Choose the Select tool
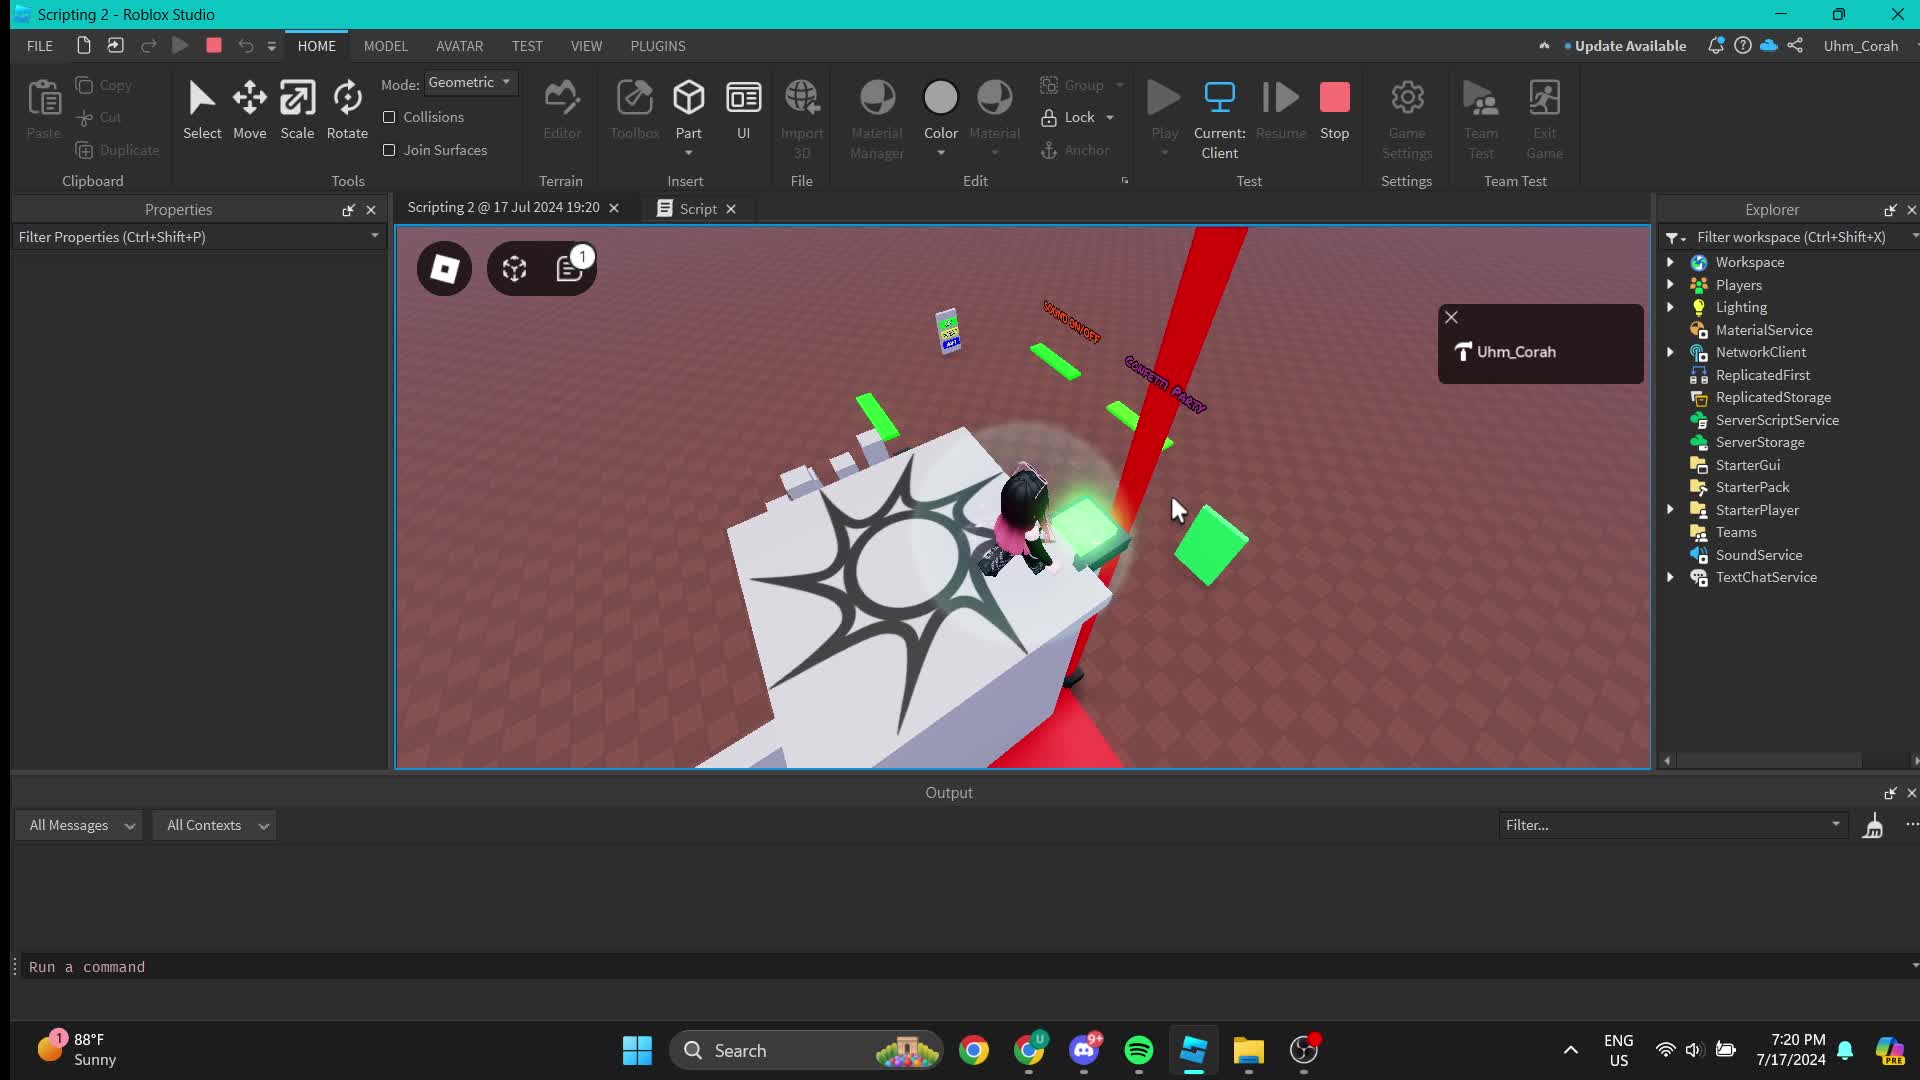 coord(202,110)
